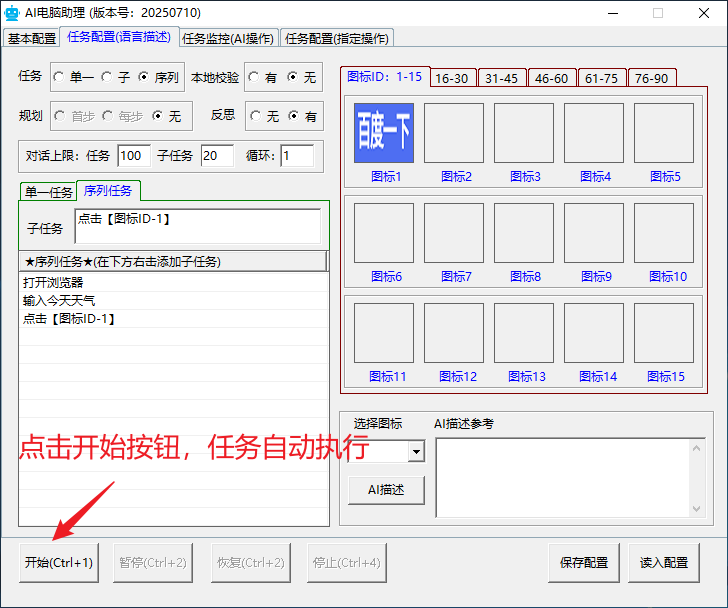Click the AI描述 button

(386, 490)
